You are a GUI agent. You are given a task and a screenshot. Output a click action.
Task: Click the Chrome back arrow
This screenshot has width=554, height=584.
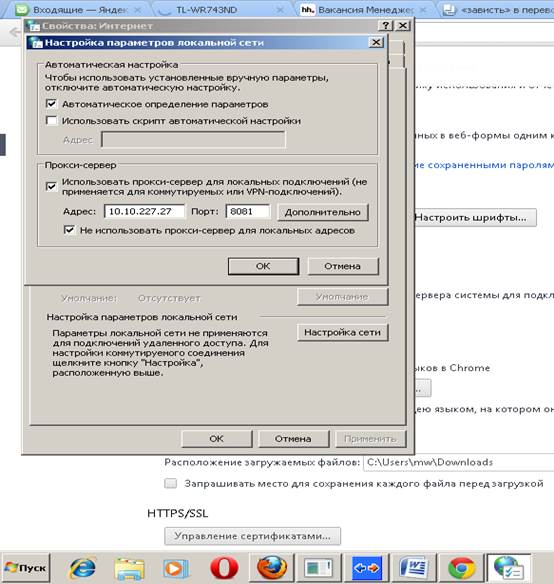tap(15, 32)
